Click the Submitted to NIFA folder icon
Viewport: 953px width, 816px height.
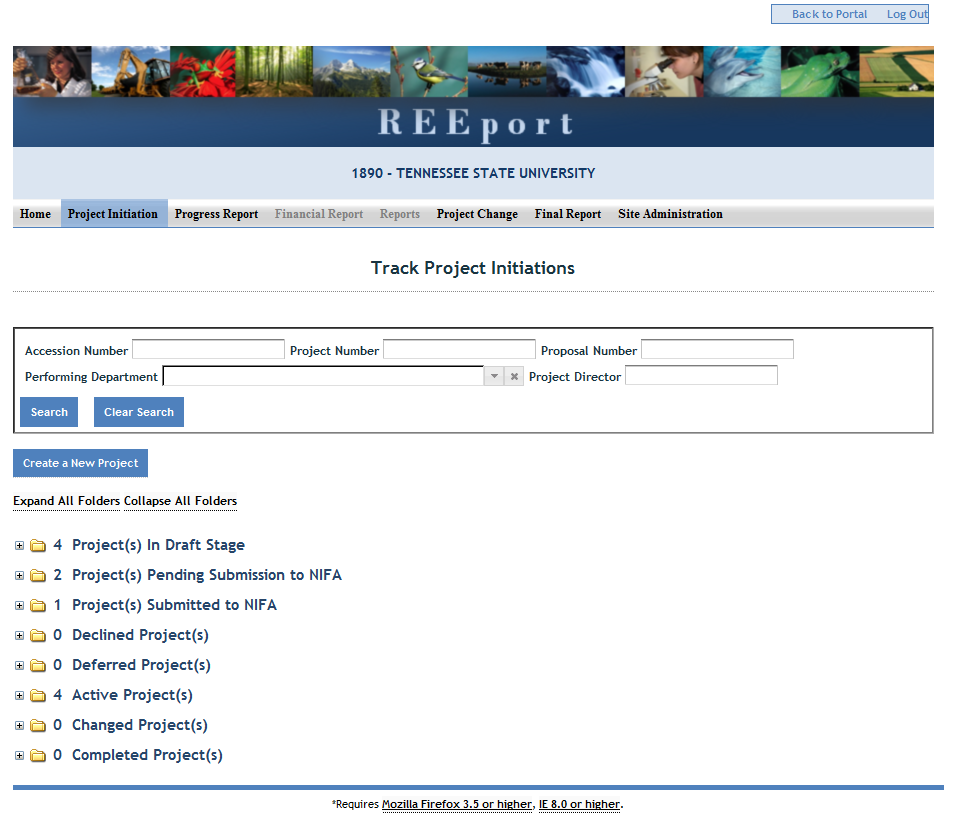click(38, 606)
